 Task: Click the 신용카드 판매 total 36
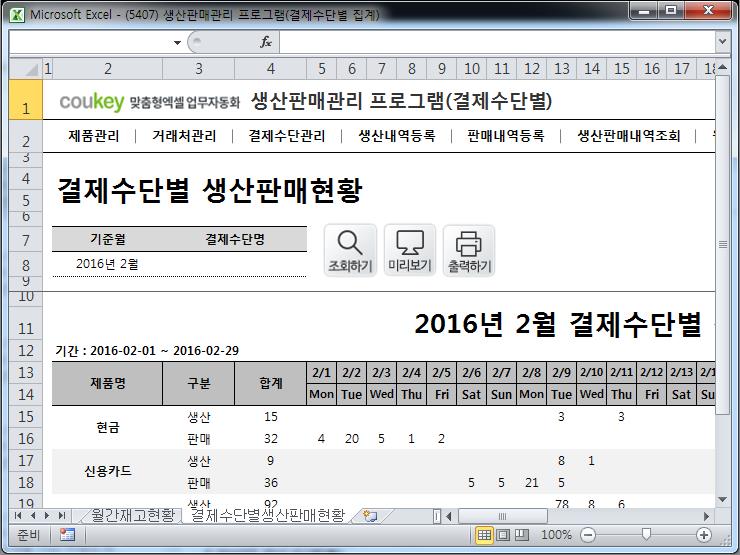coord(270,483)
